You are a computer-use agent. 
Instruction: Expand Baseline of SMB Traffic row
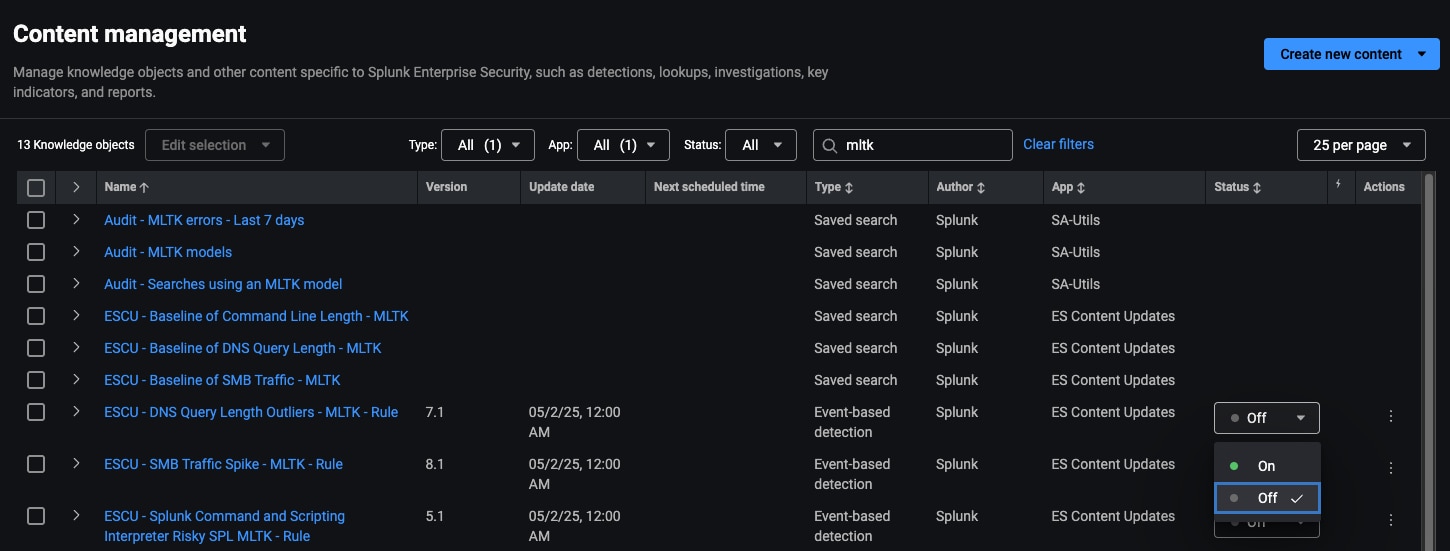click(76, 379)
